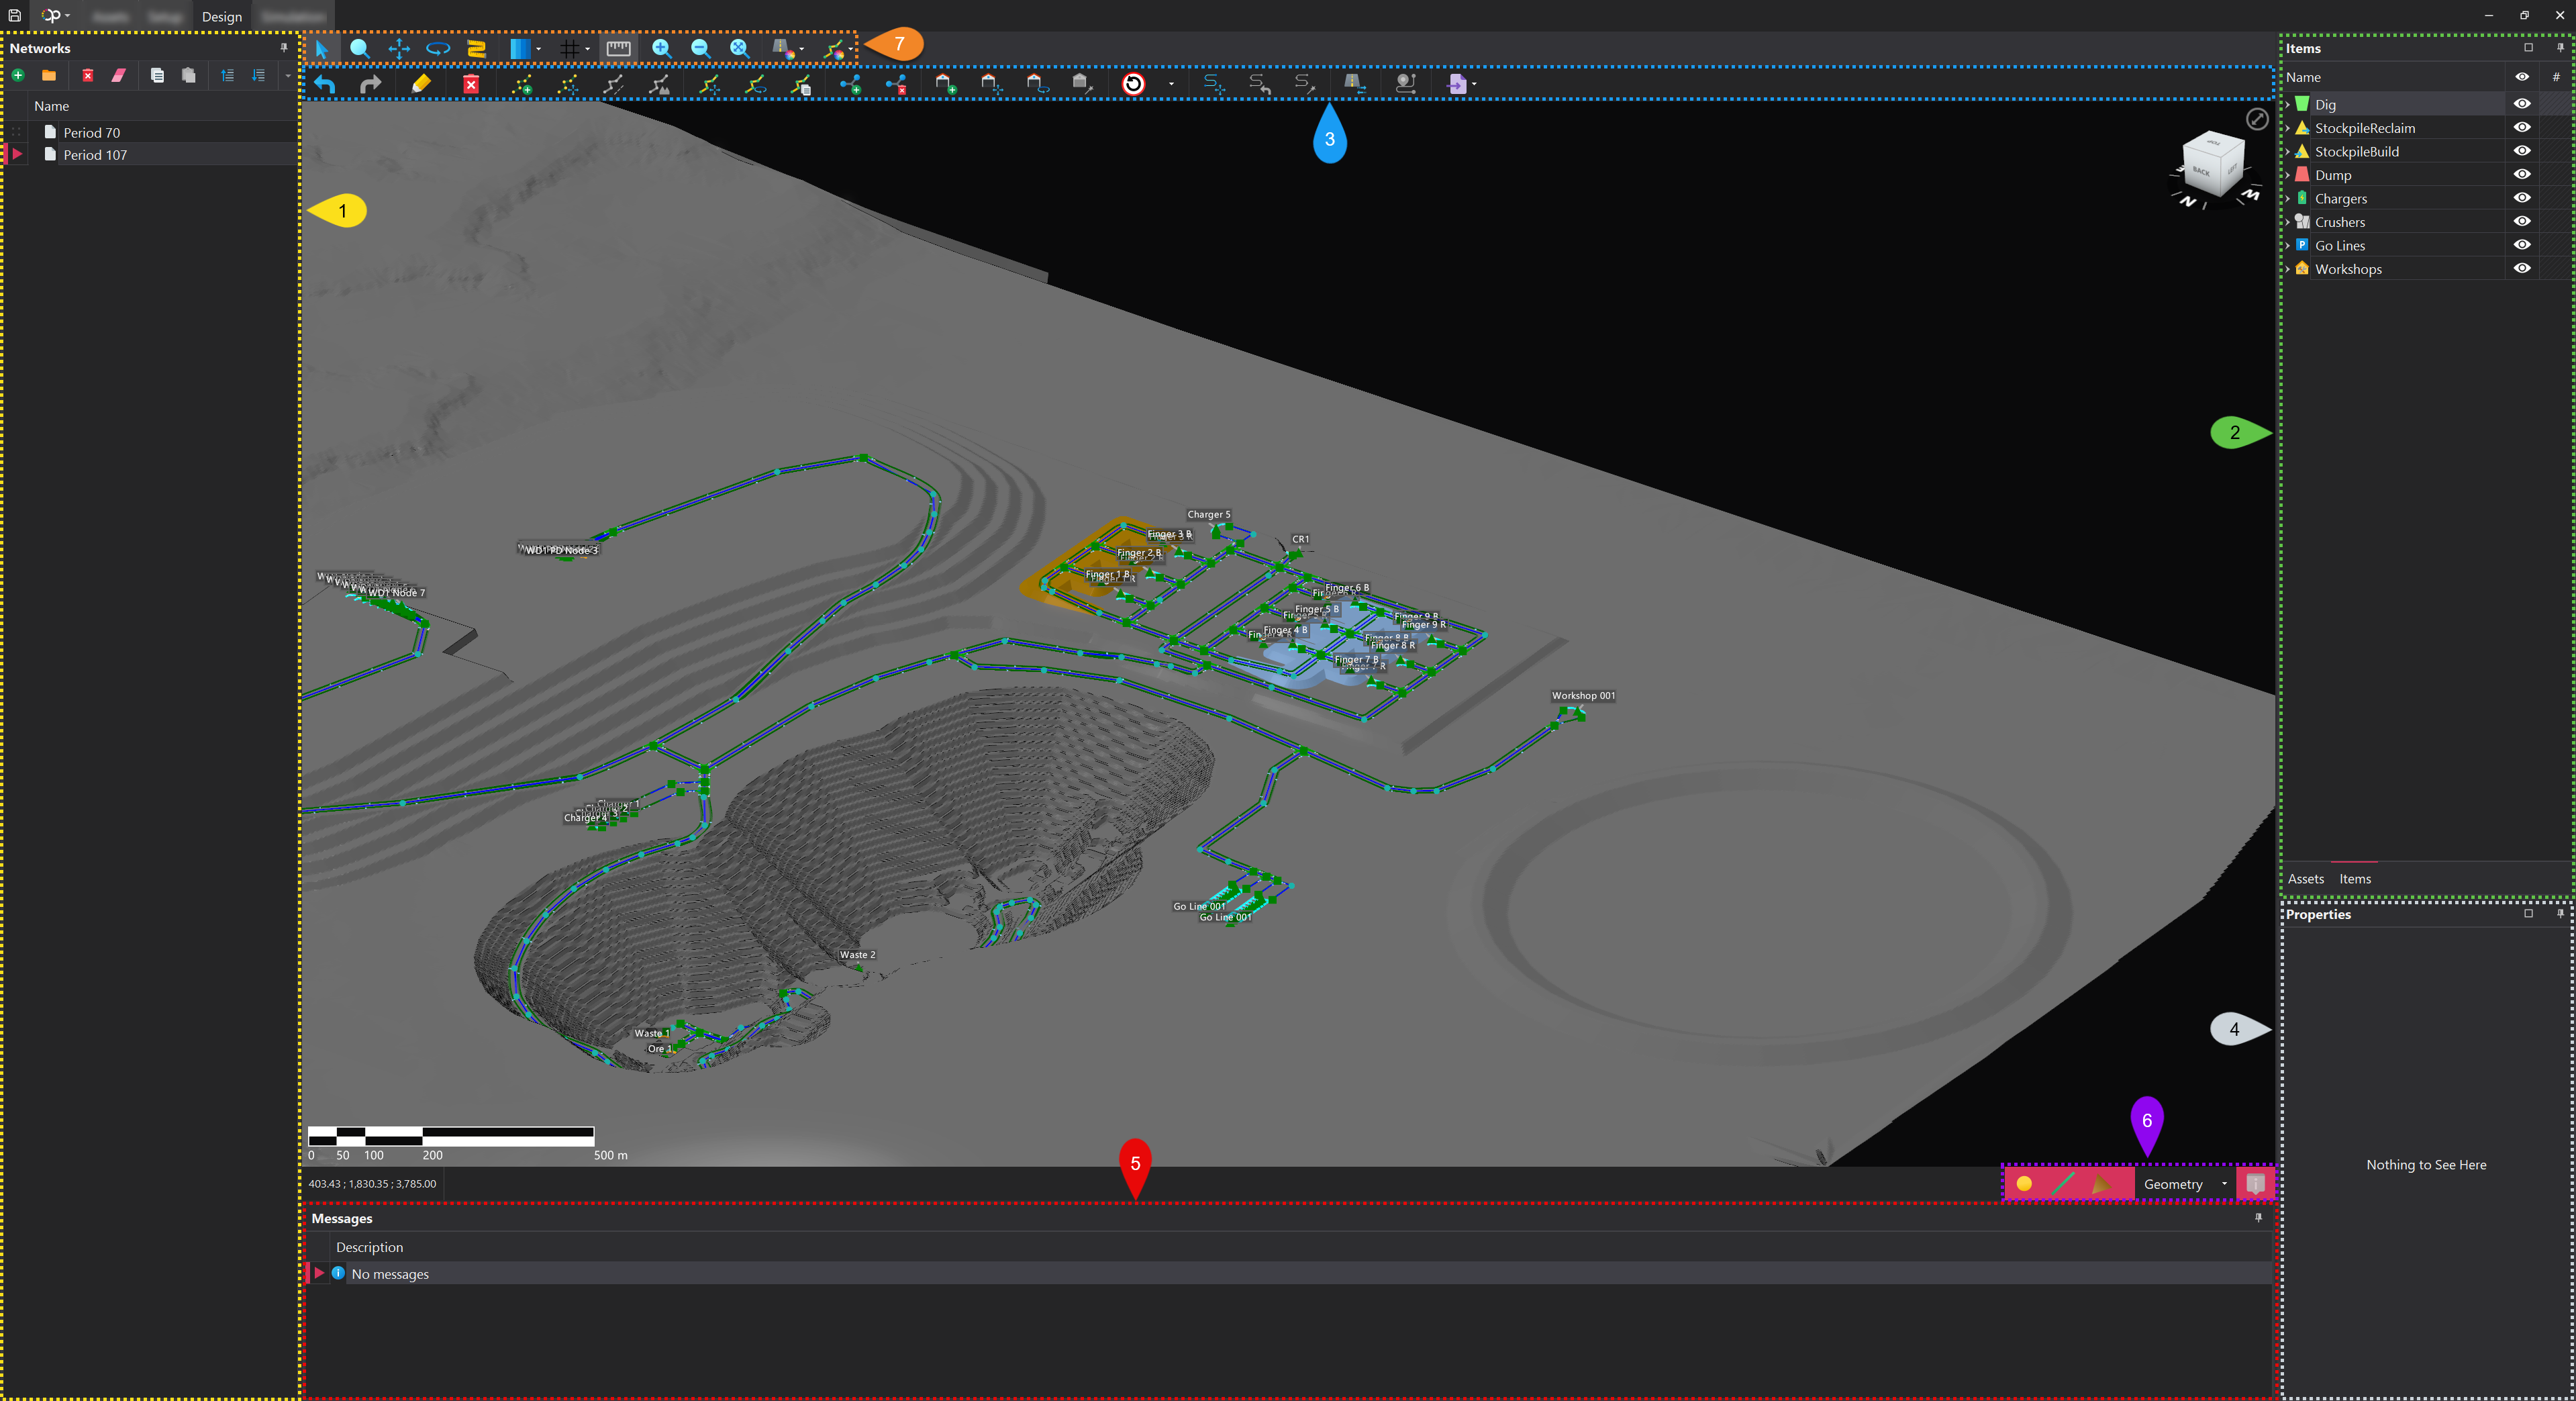
Task: Open the Geometry dropdown
Action: tap(2224, 1184)
